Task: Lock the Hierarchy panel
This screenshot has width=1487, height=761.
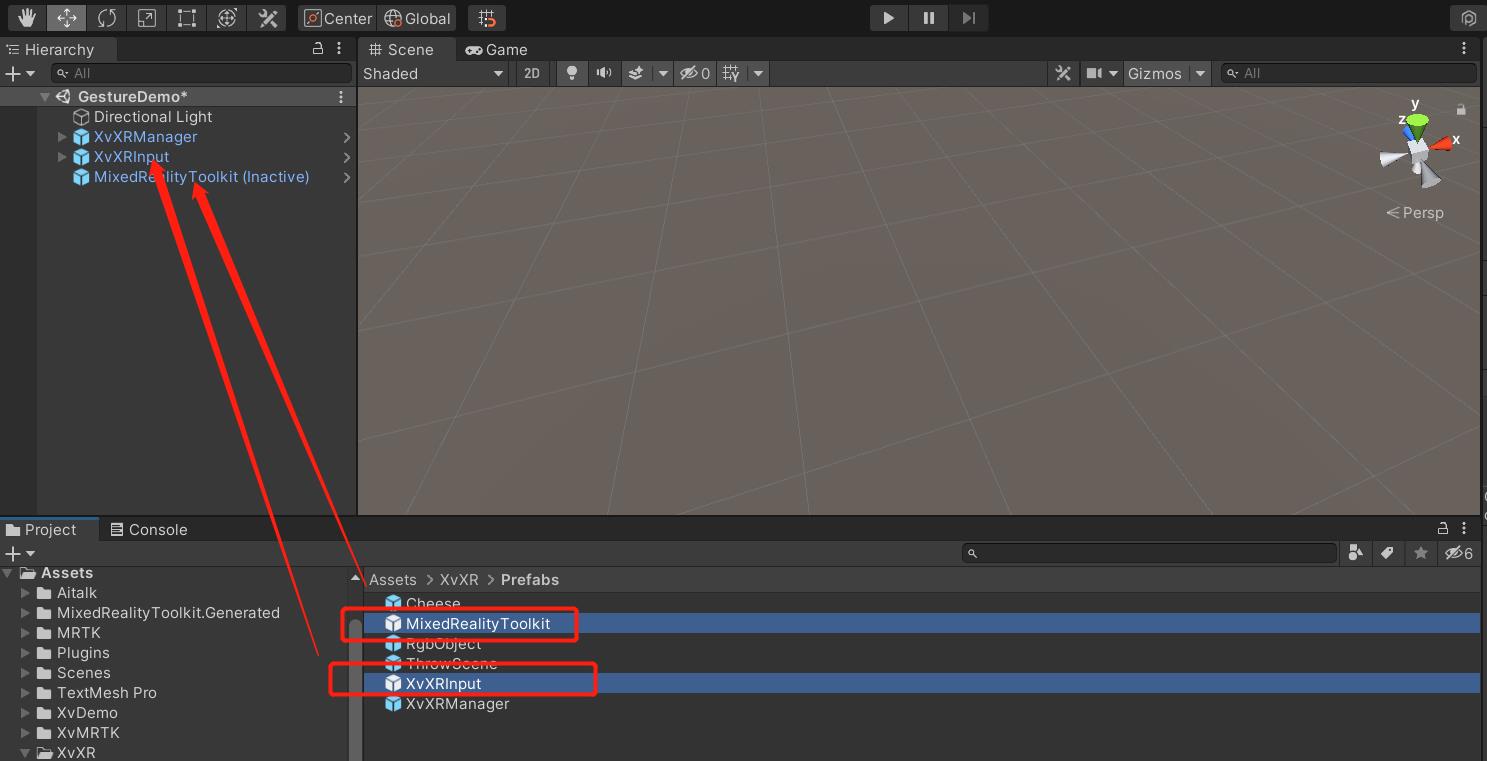Action: (x=318, y=48)
